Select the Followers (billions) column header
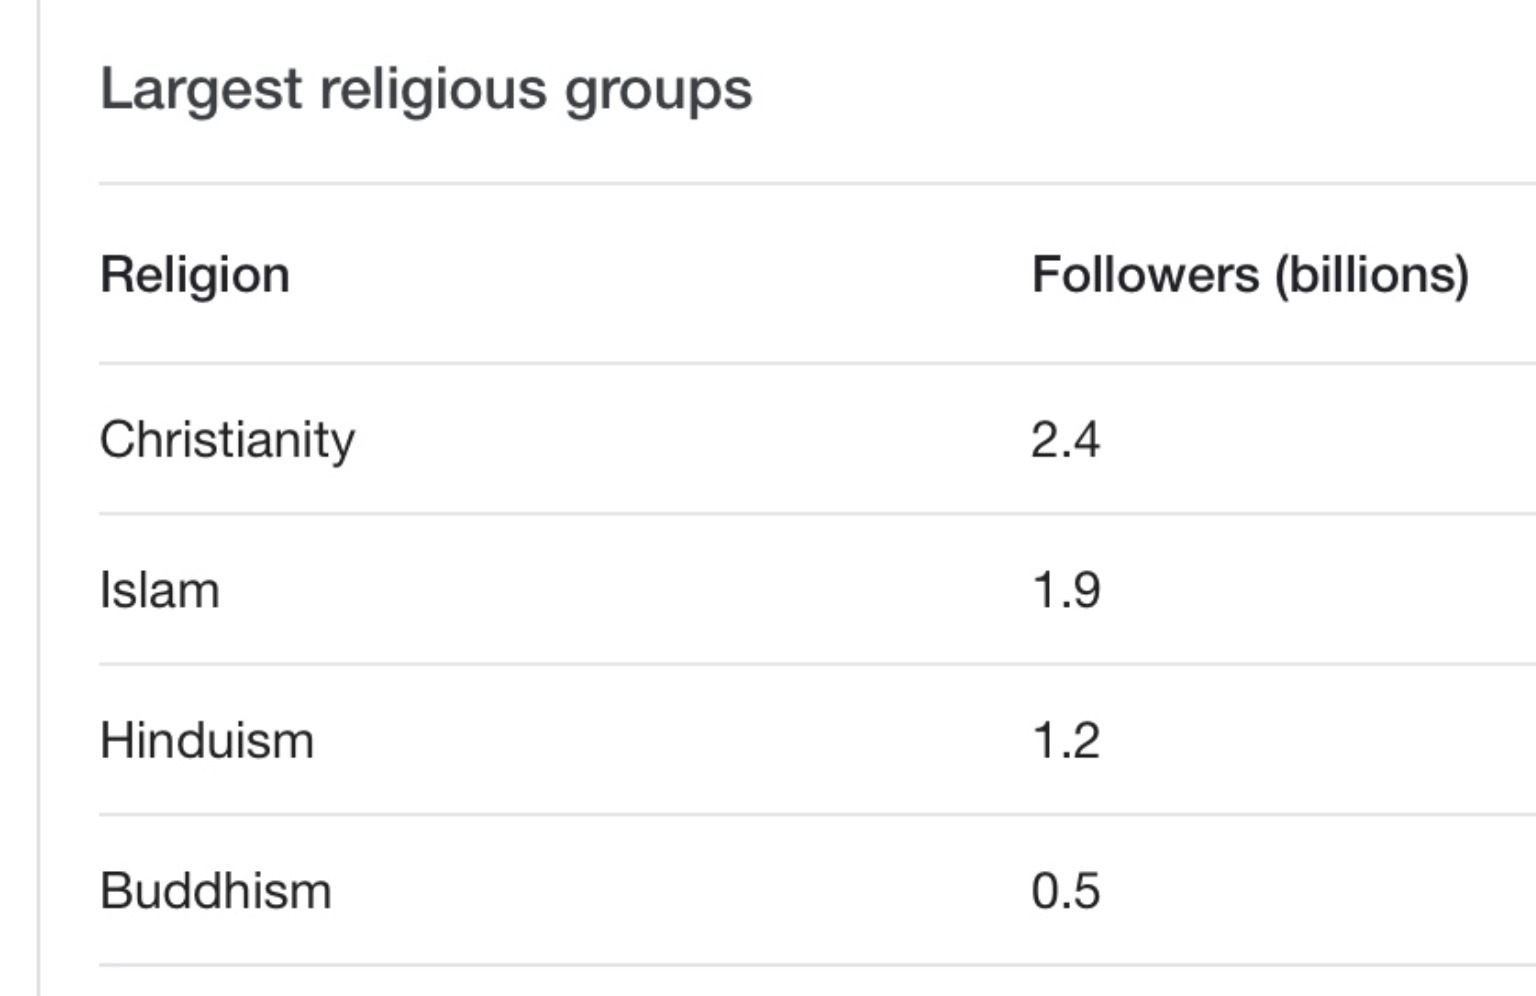 tap(1250, 275)
